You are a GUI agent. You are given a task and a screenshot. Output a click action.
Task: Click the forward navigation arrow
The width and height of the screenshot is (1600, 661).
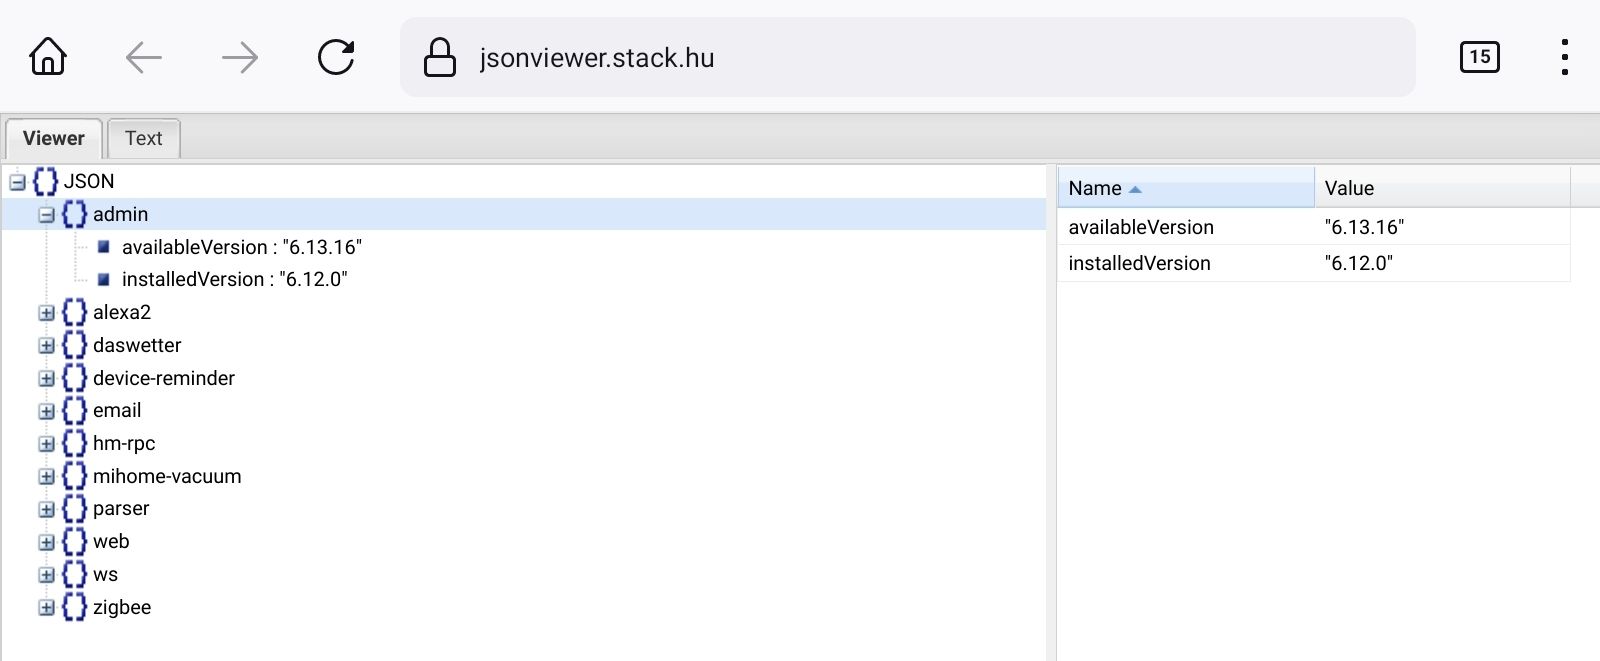[240, 57]
